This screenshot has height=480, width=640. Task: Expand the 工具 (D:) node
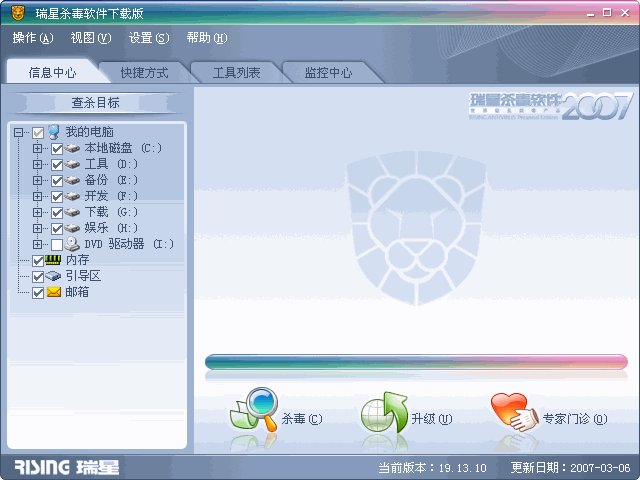click(38, 164)
